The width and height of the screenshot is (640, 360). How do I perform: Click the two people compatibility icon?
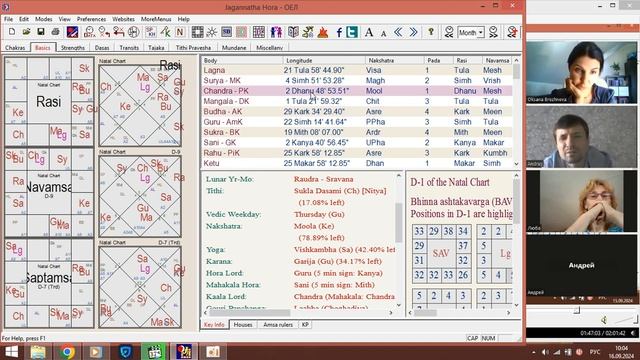(276, 32)
